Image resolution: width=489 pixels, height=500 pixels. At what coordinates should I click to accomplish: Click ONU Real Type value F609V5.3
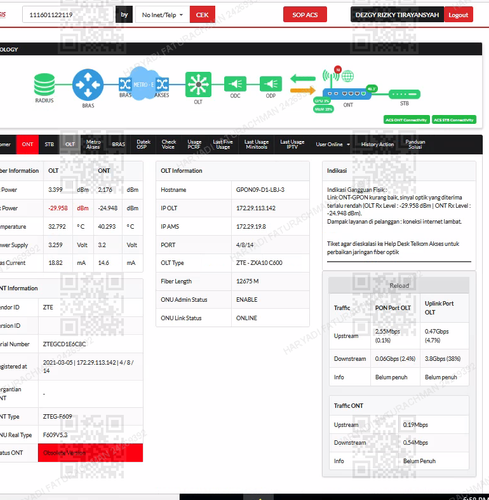click(55, 435)
